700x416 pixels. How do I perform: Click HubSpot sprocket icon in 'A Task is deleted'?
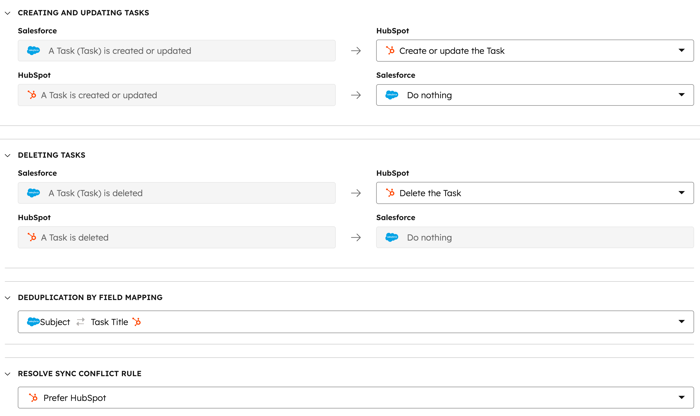(x=32, y=237)
